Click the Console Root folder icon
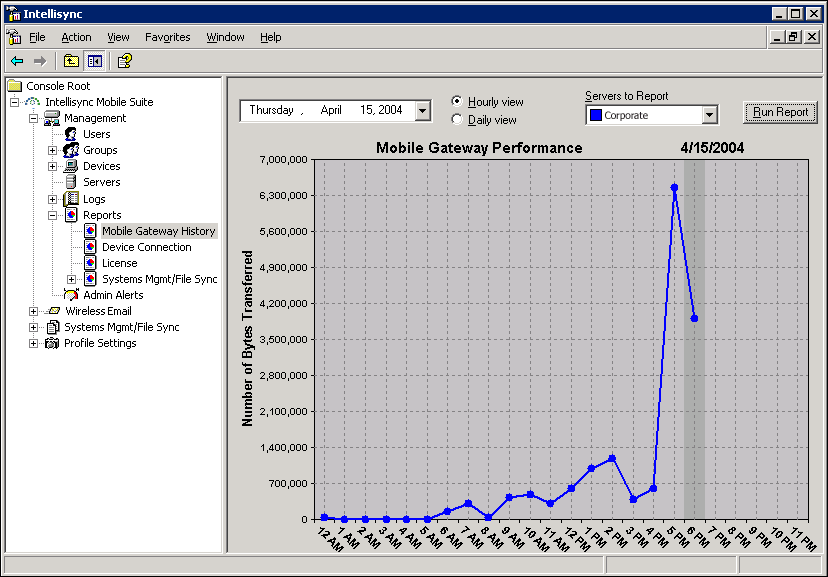Viewport: 828px width, 577px height. click(x=15, y=86)
